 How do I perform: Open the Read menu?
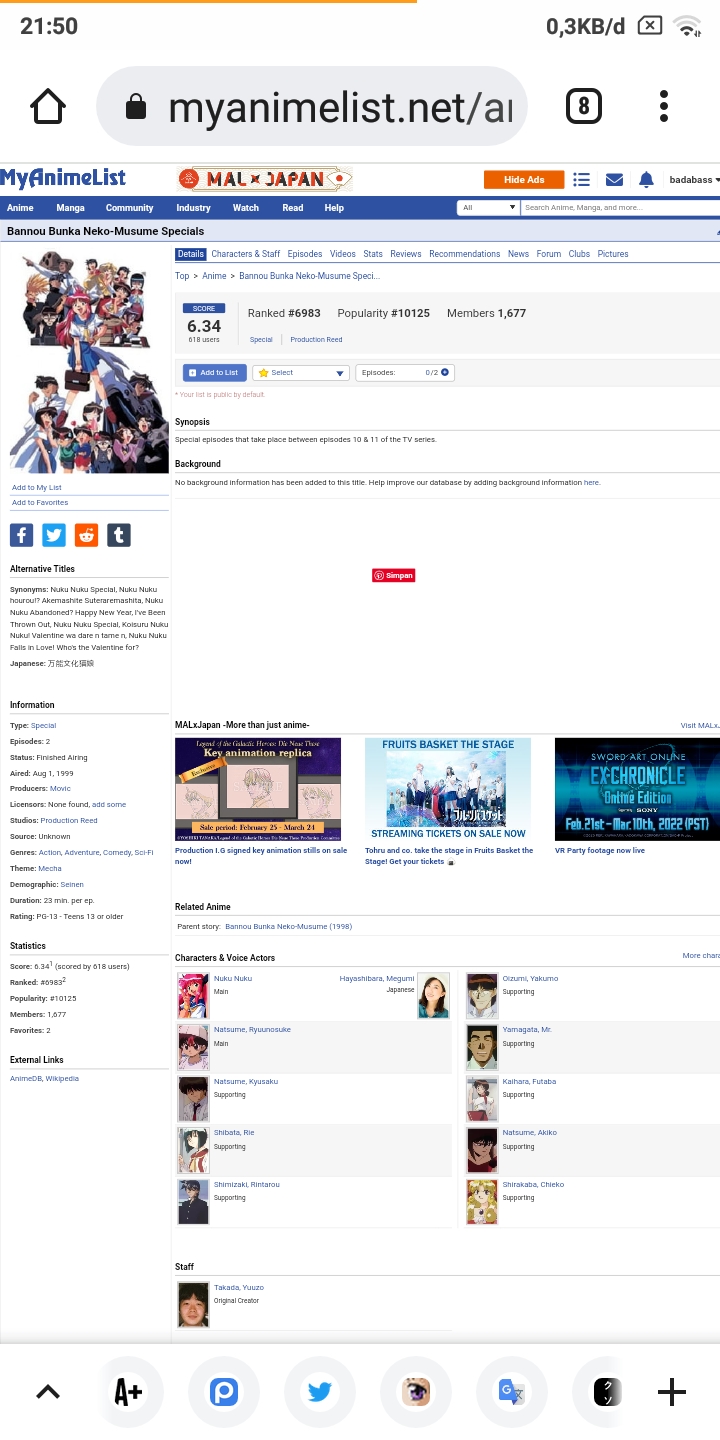293,208
